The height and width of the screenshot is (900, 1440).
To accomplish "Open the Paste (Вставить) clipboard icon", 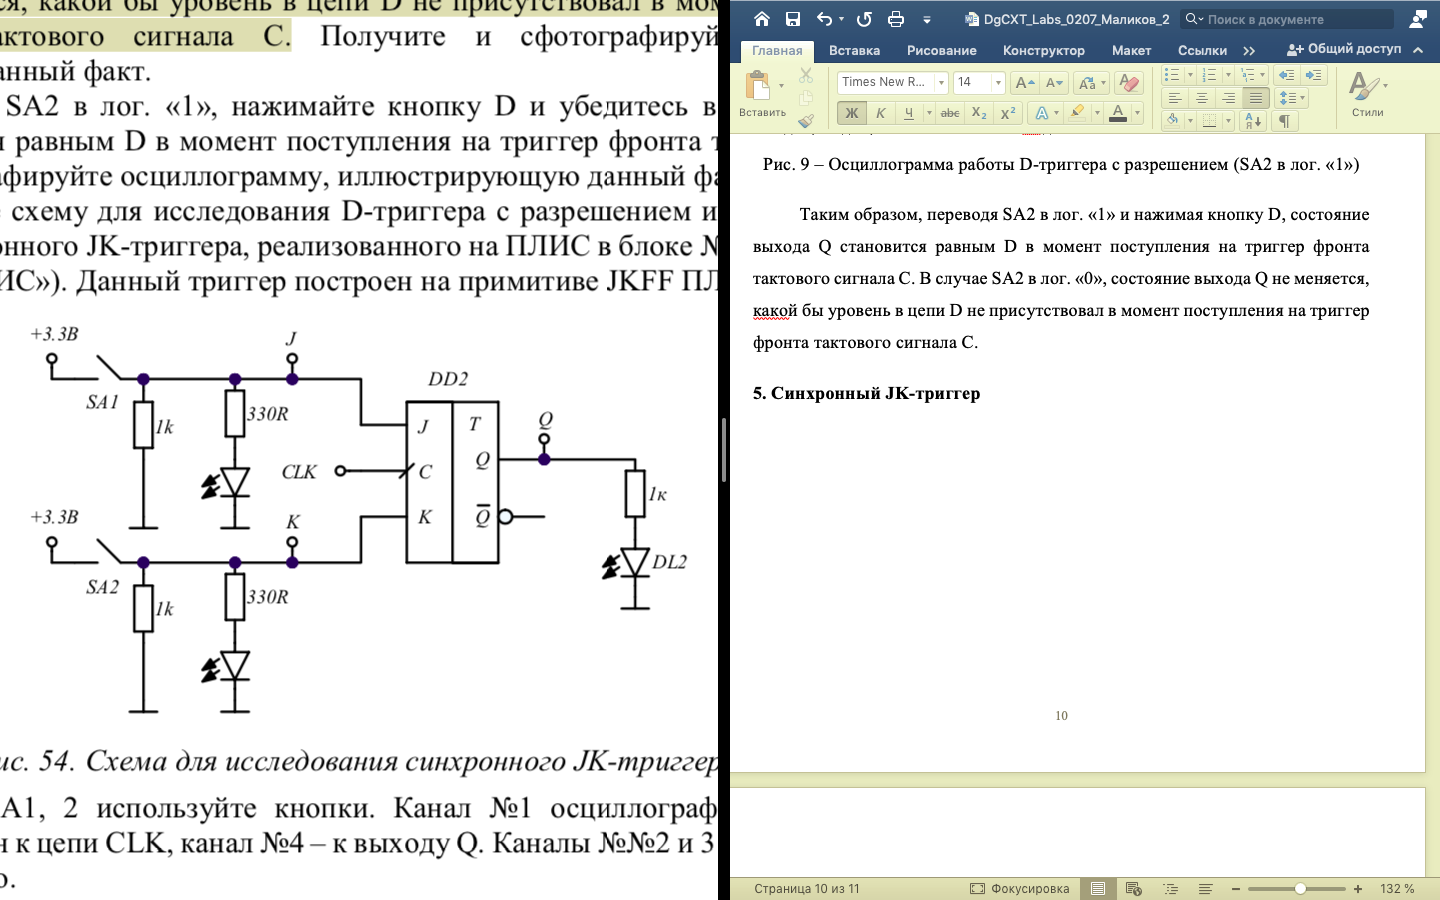I will (759, 86).
